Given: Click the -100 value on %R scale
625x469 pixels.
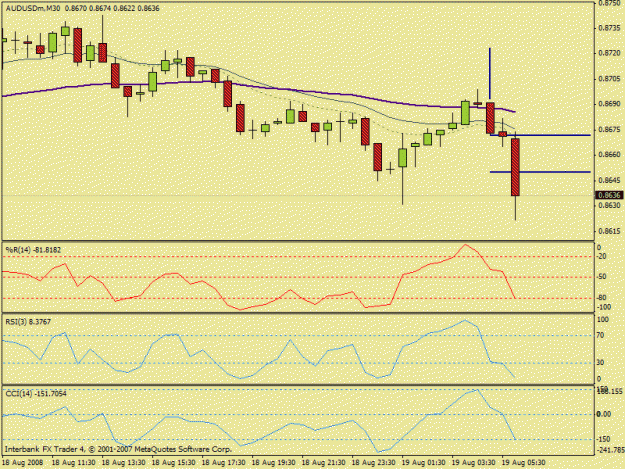Looking at the screenshot, I should coord(604,307).
